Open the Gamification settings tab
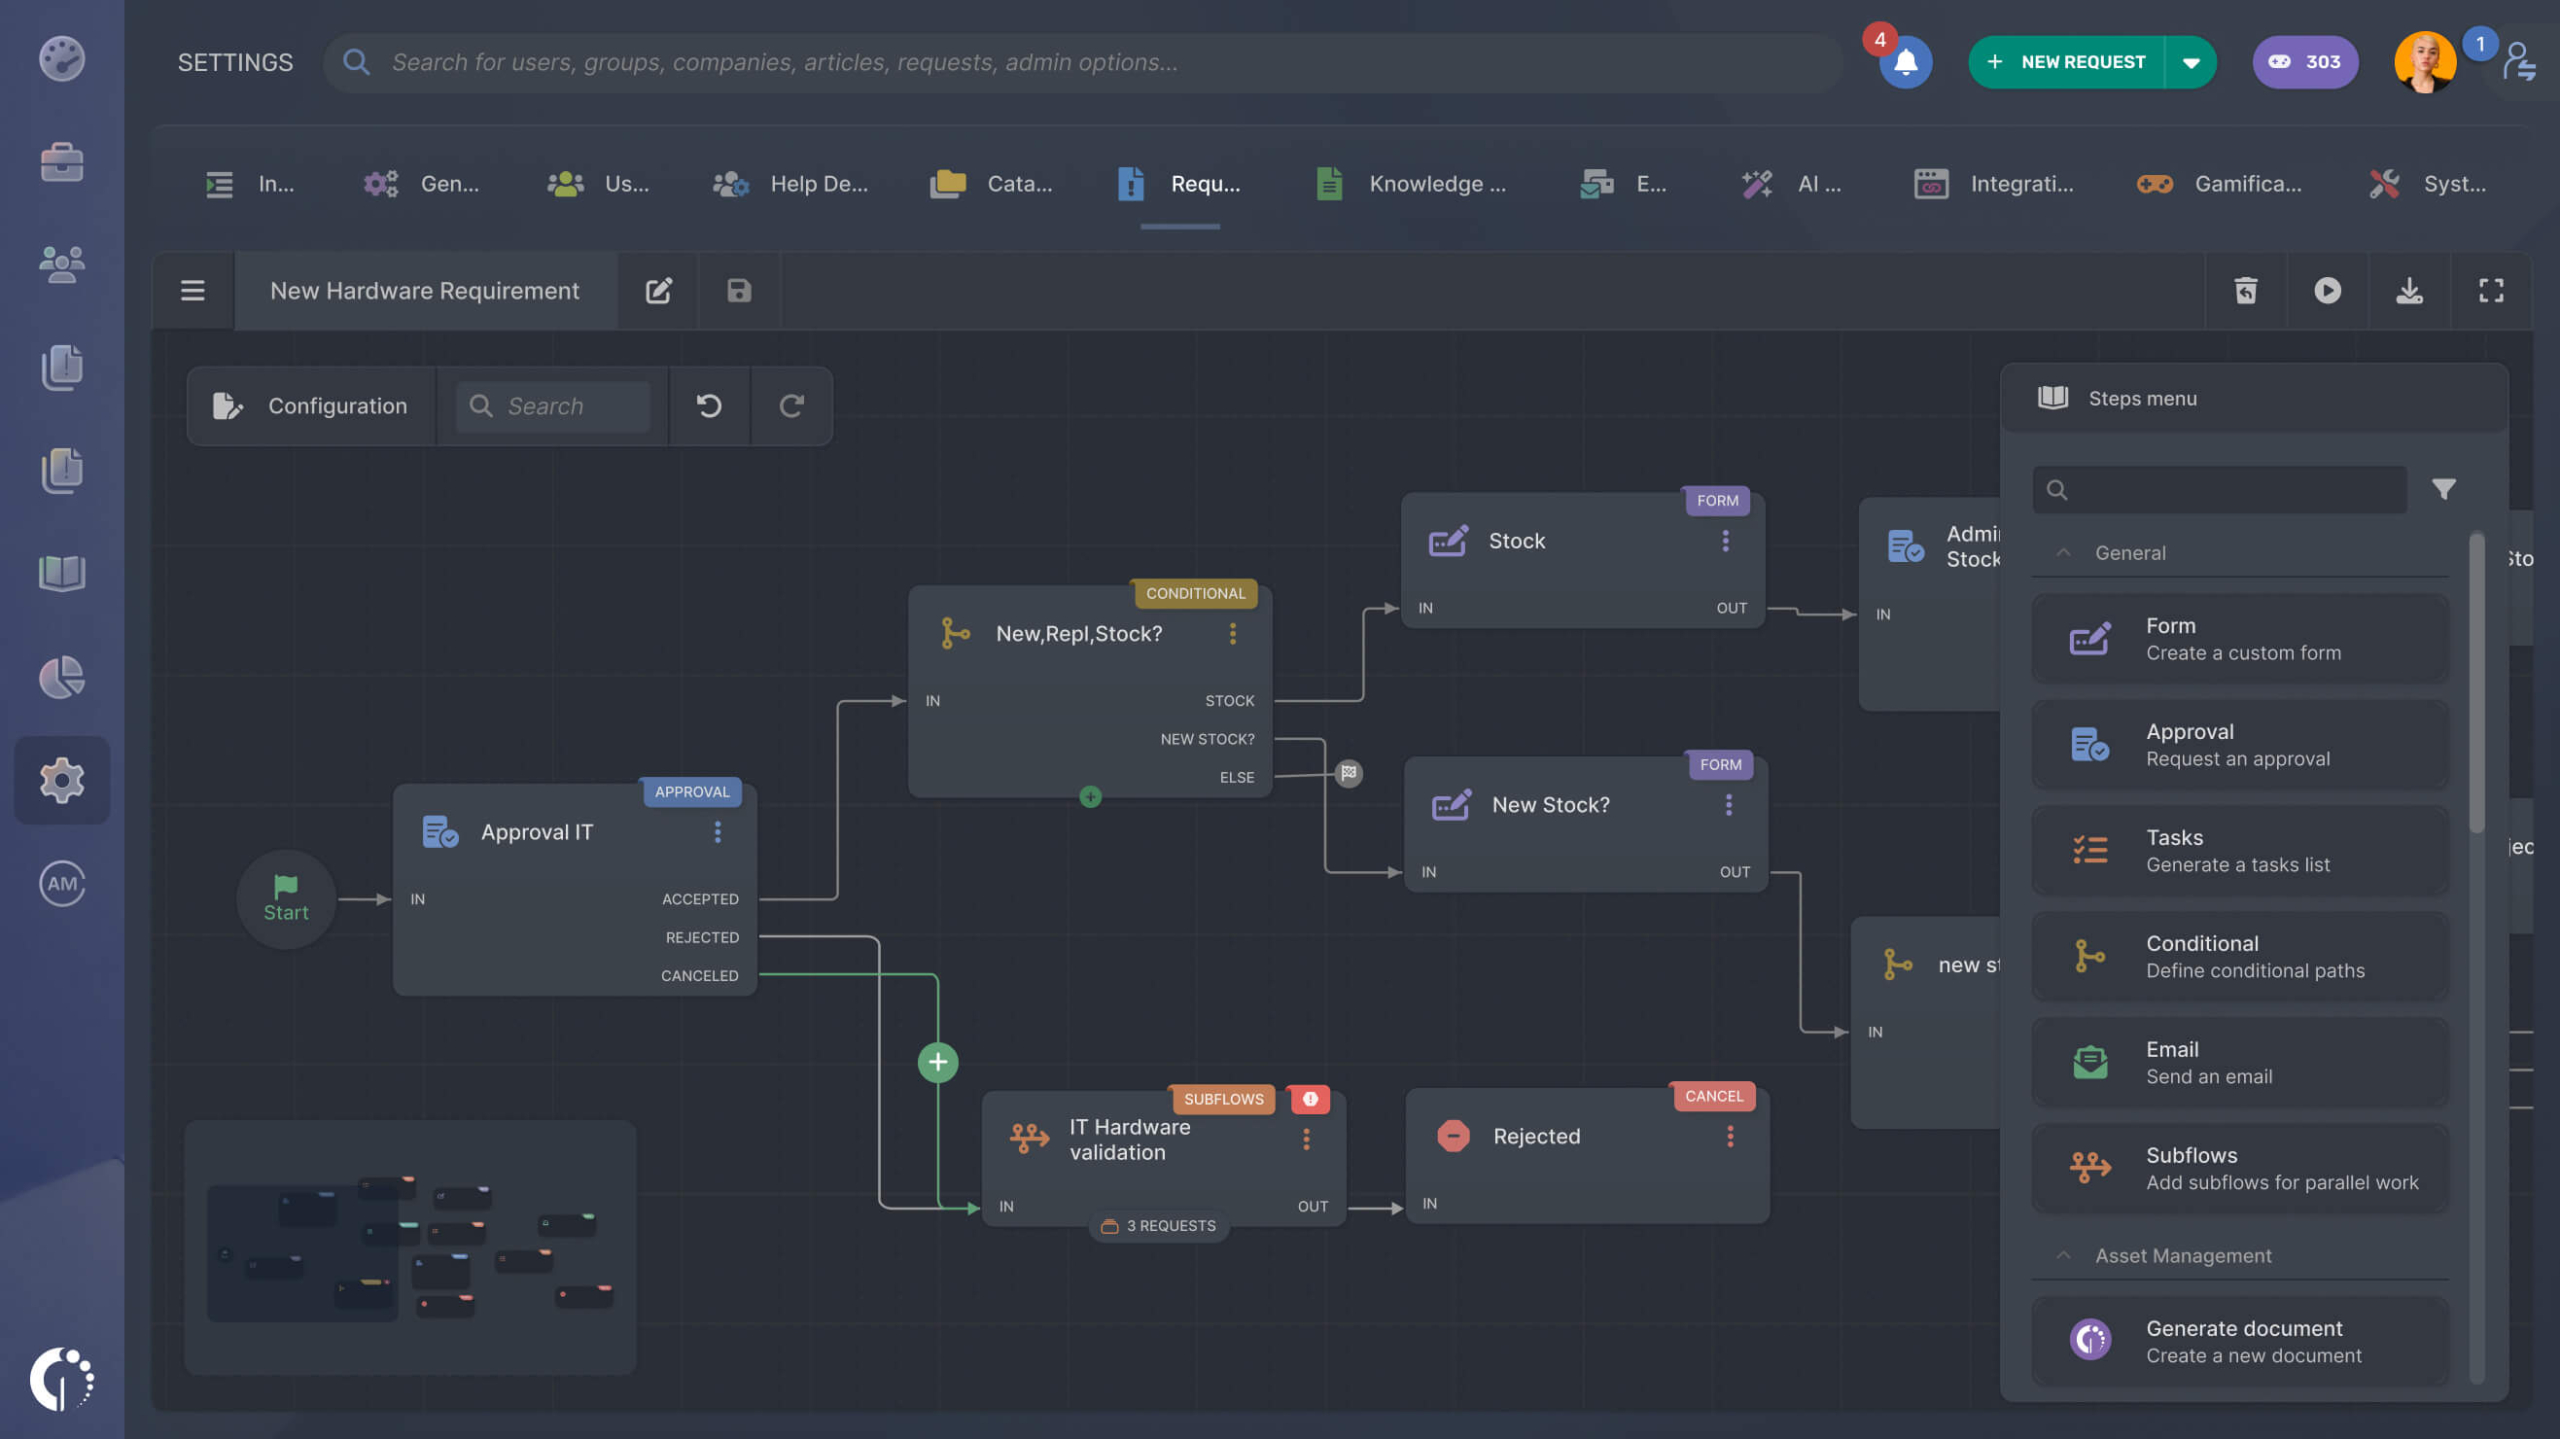Image resolution: width=2560 pixels, height=1439 pixels. pos(2231,184)
